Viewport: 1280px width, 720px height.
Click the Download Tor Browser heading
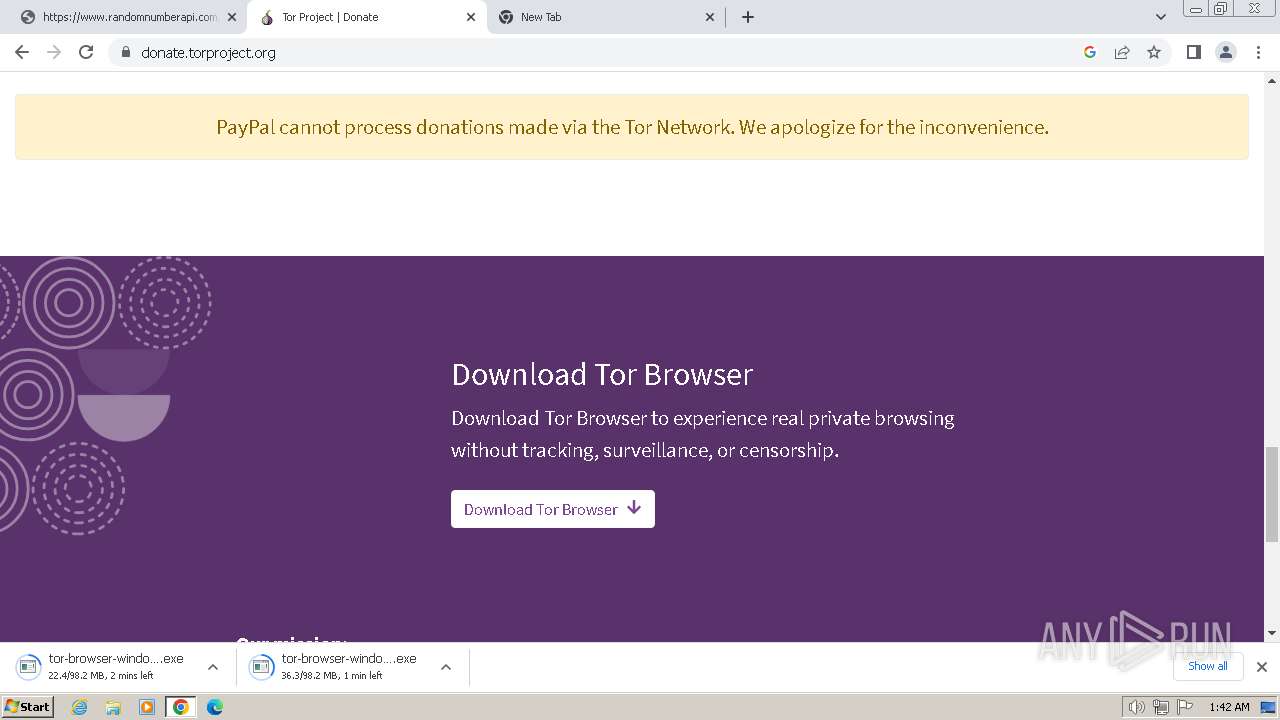tap(602, 374)
